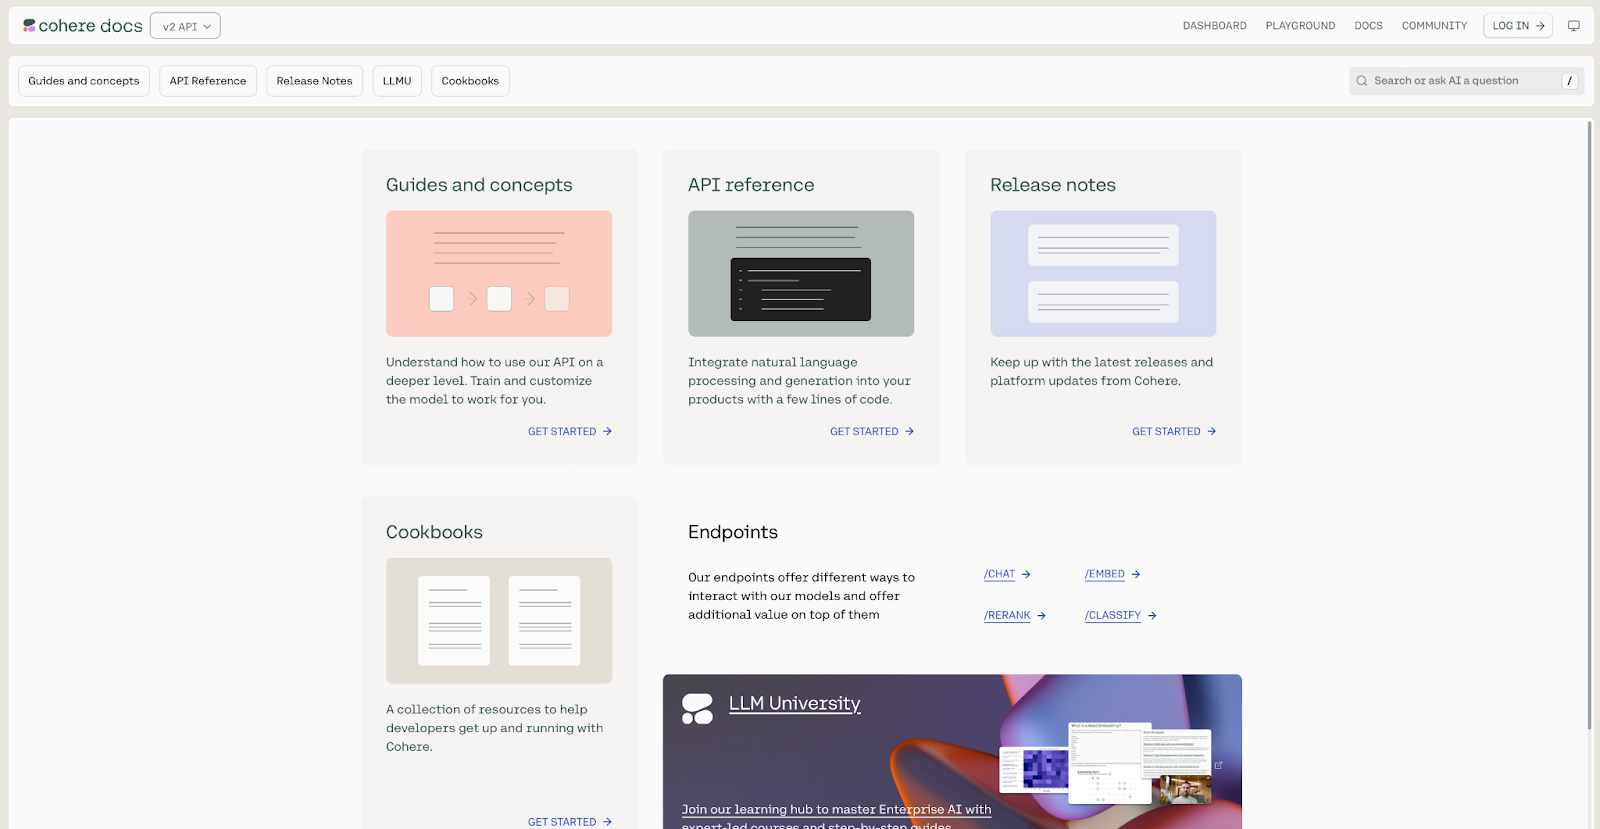Focus the Search or ask AI field
Screen dimensions: 1600x829
[1466, 81]
